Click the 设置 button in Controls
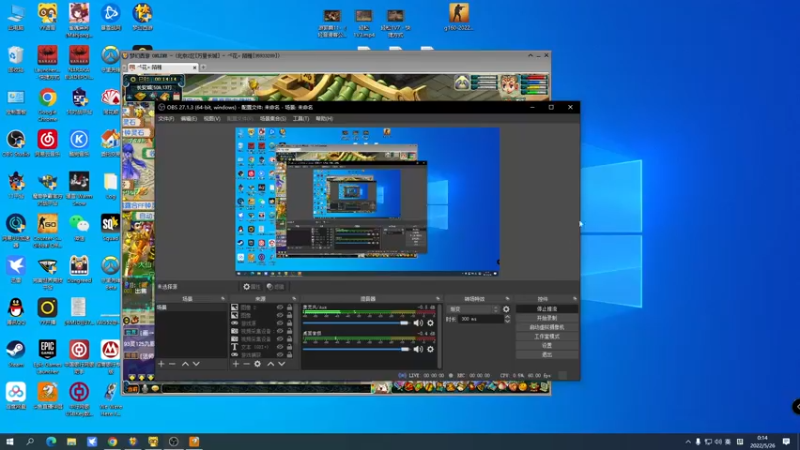800x450 pixels. pos(547,345)
